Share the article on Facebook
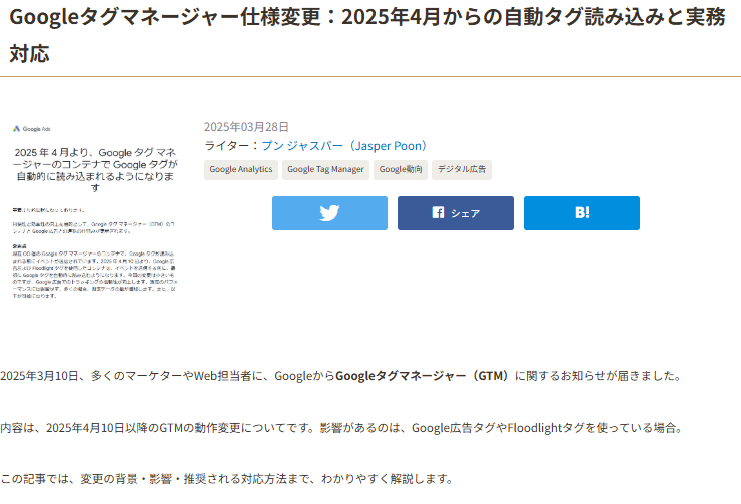This screenshot has width=741, height=504. (455, 213)
